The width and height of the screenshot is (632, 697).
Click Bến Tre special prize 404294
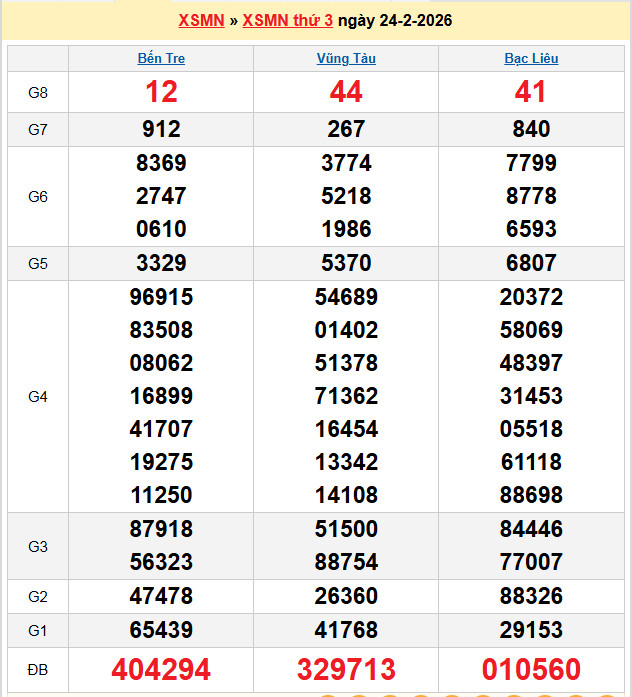pyautogui.click(x=161, y=669)
